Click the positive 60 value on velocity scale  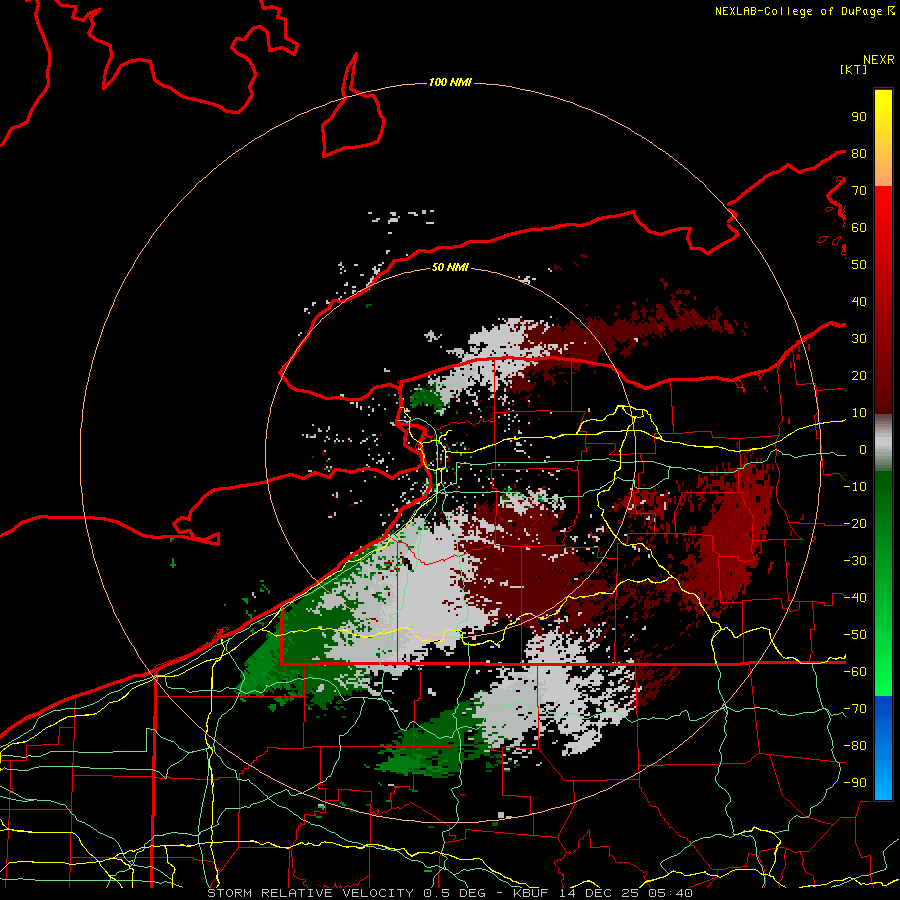coord(859,227)
